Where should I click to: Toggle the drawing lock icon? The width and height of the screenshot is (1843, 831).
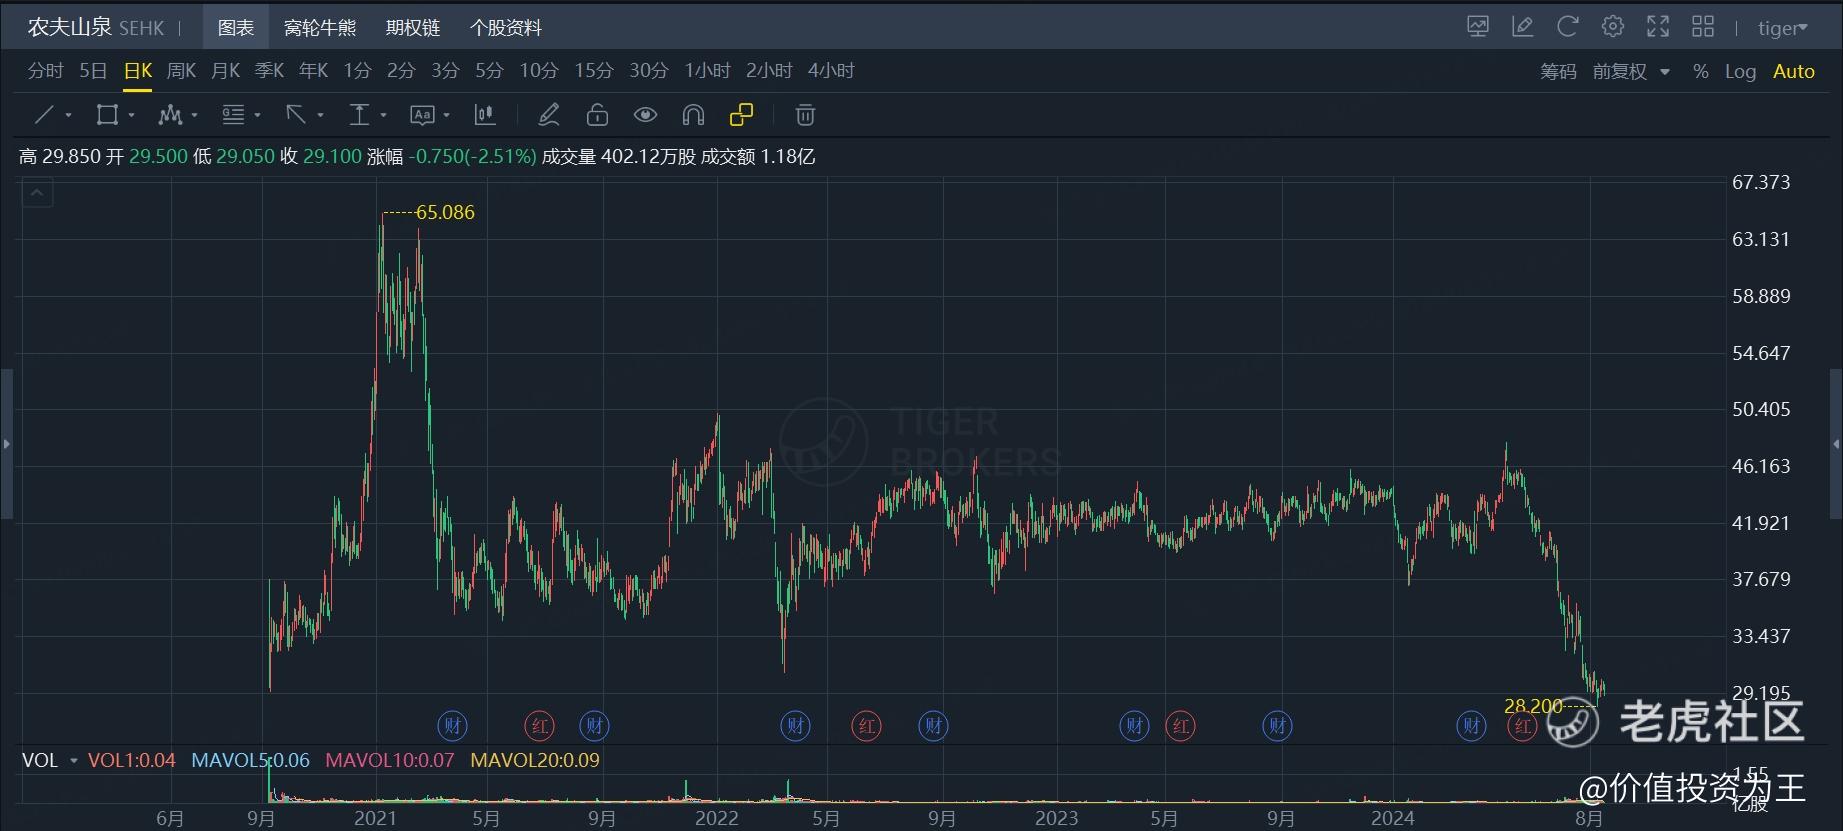click(597, 115)
